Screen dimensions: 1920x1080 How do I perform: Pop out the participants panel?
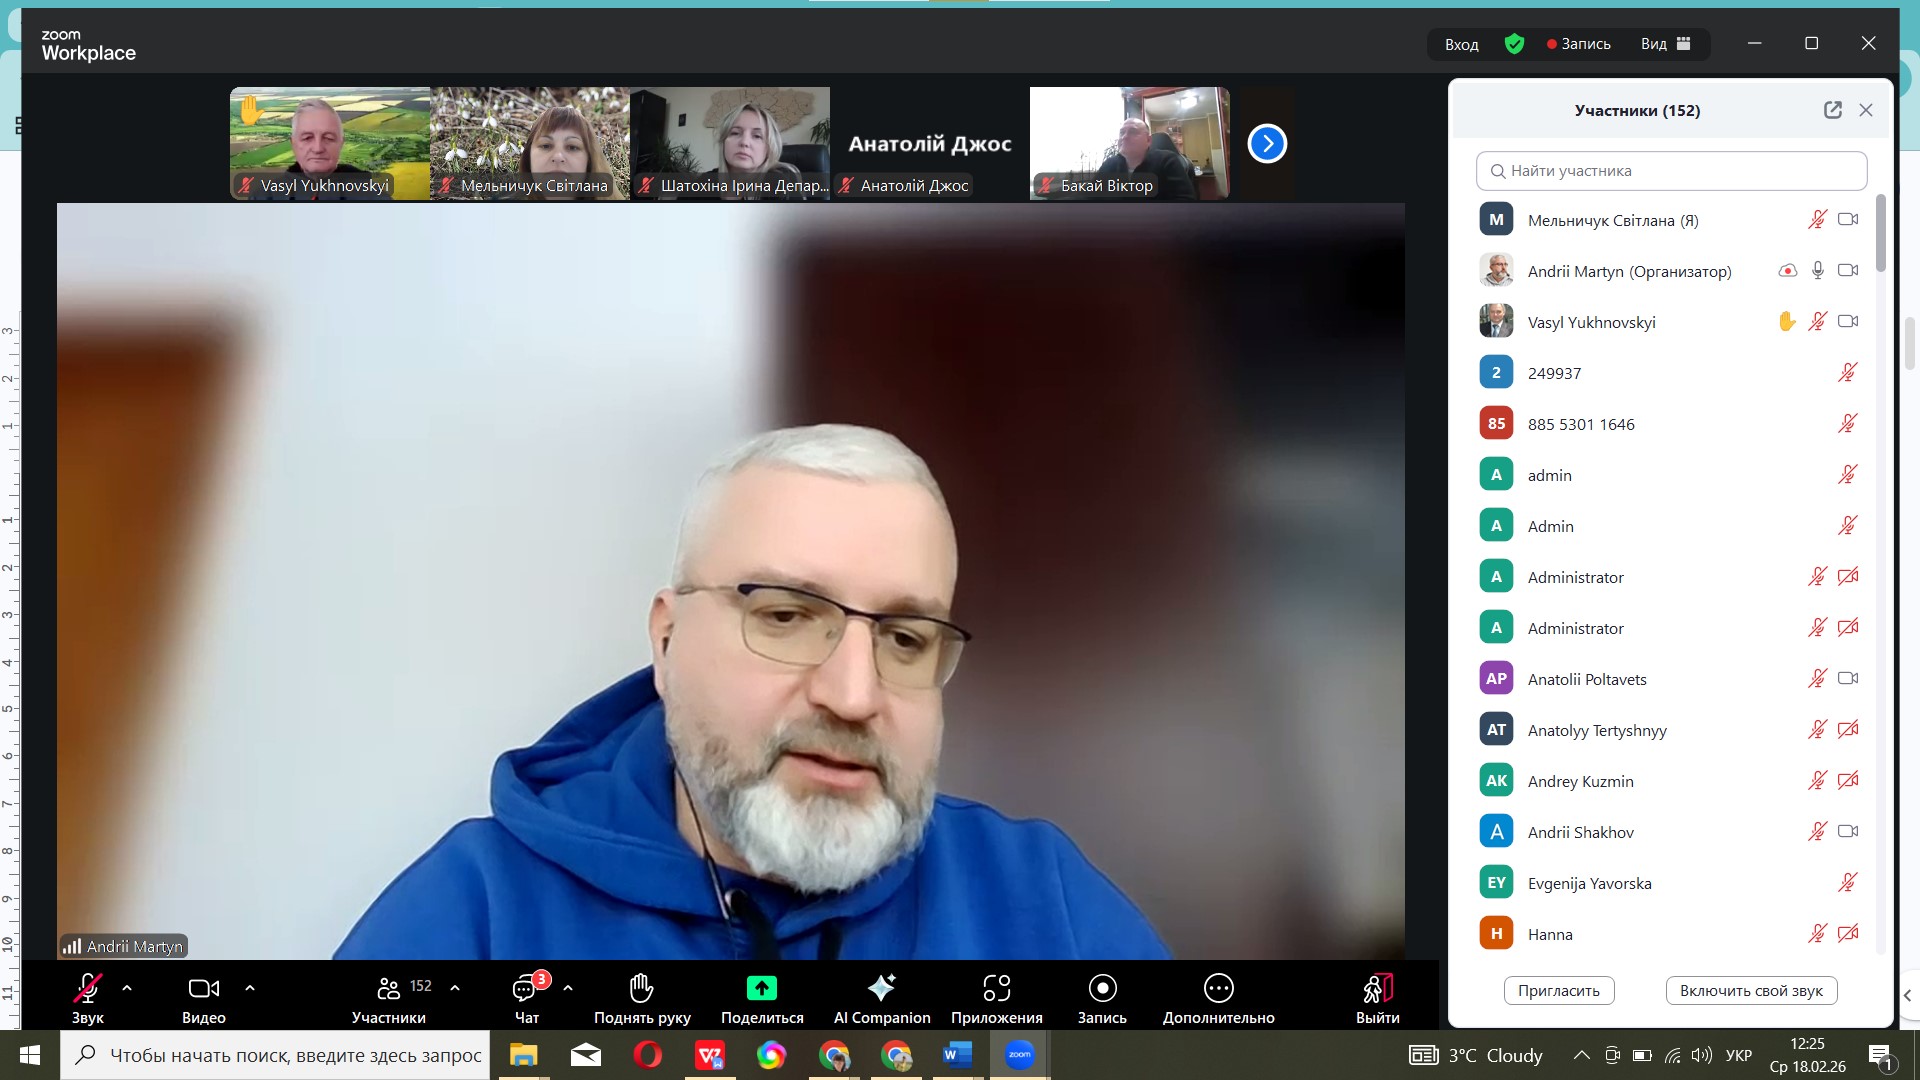[1832, 110]
